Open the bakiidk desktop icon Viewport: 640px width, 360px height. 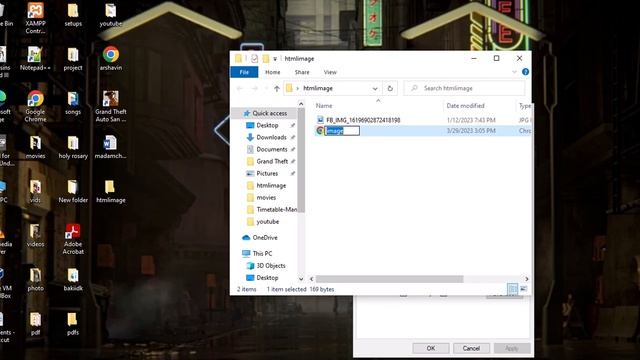point(73,279)
